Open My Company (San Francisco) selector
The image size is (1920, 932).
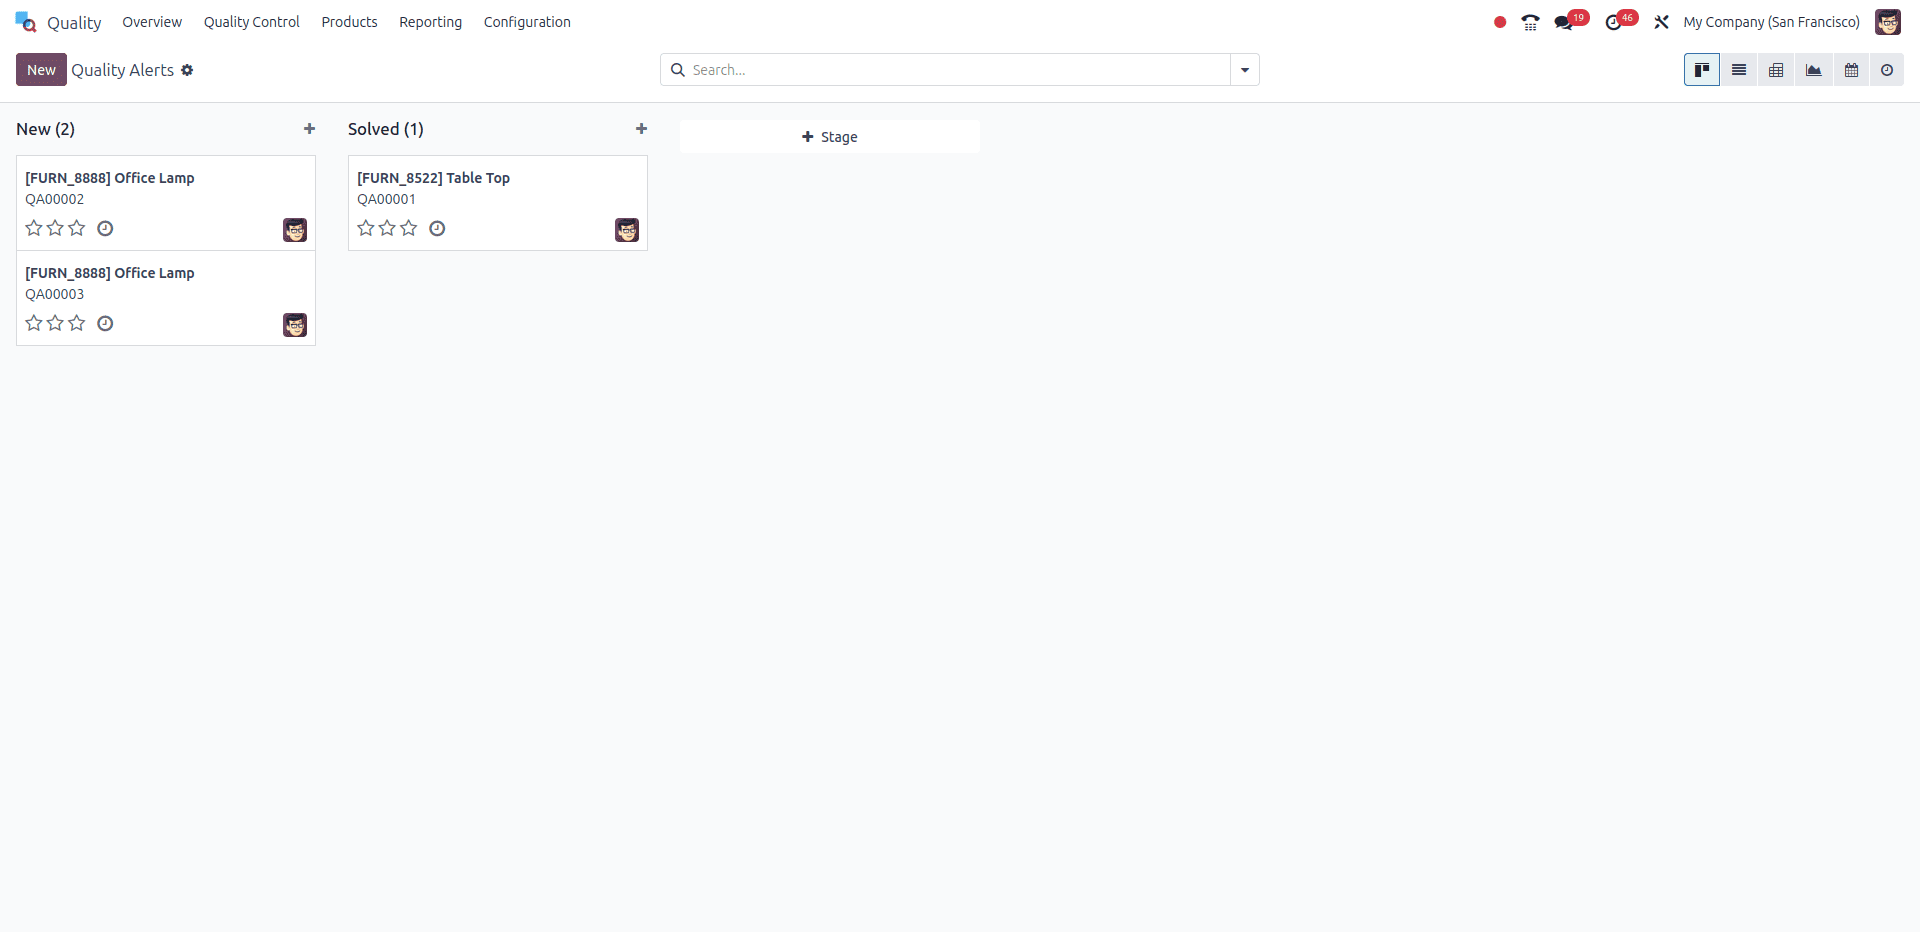click(x=1770, y=21)
